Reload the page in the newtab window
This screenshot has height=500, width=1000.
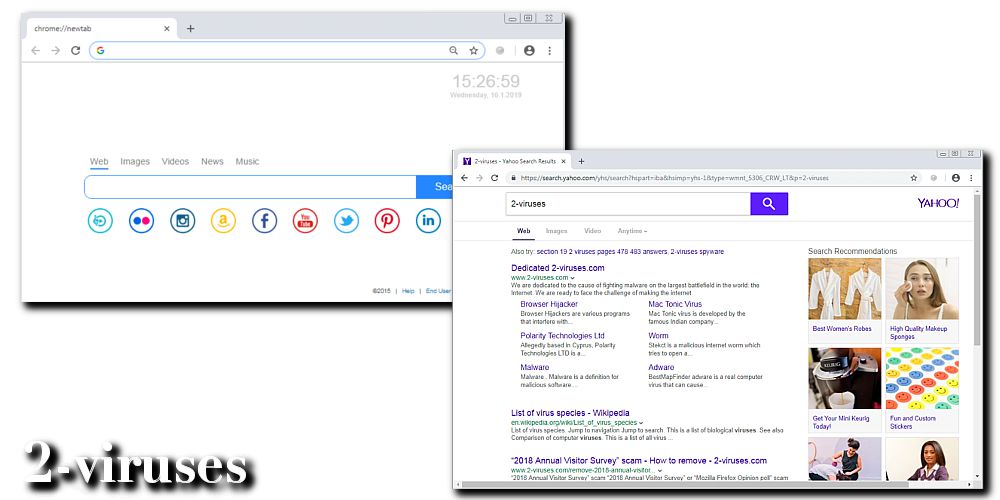pyautogui.click(x=75, y=50)
